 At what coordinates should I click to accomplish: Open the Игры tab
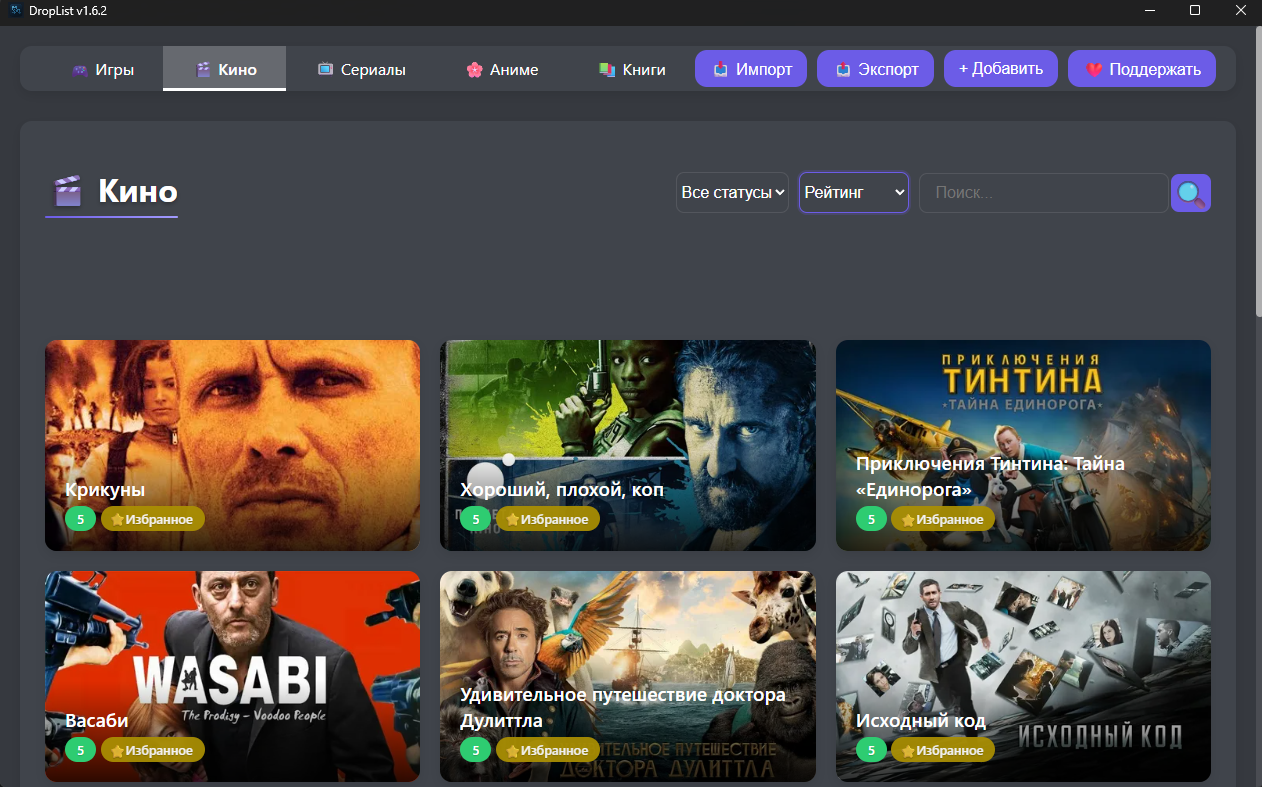pyautogui.click(x=102, y=70)
